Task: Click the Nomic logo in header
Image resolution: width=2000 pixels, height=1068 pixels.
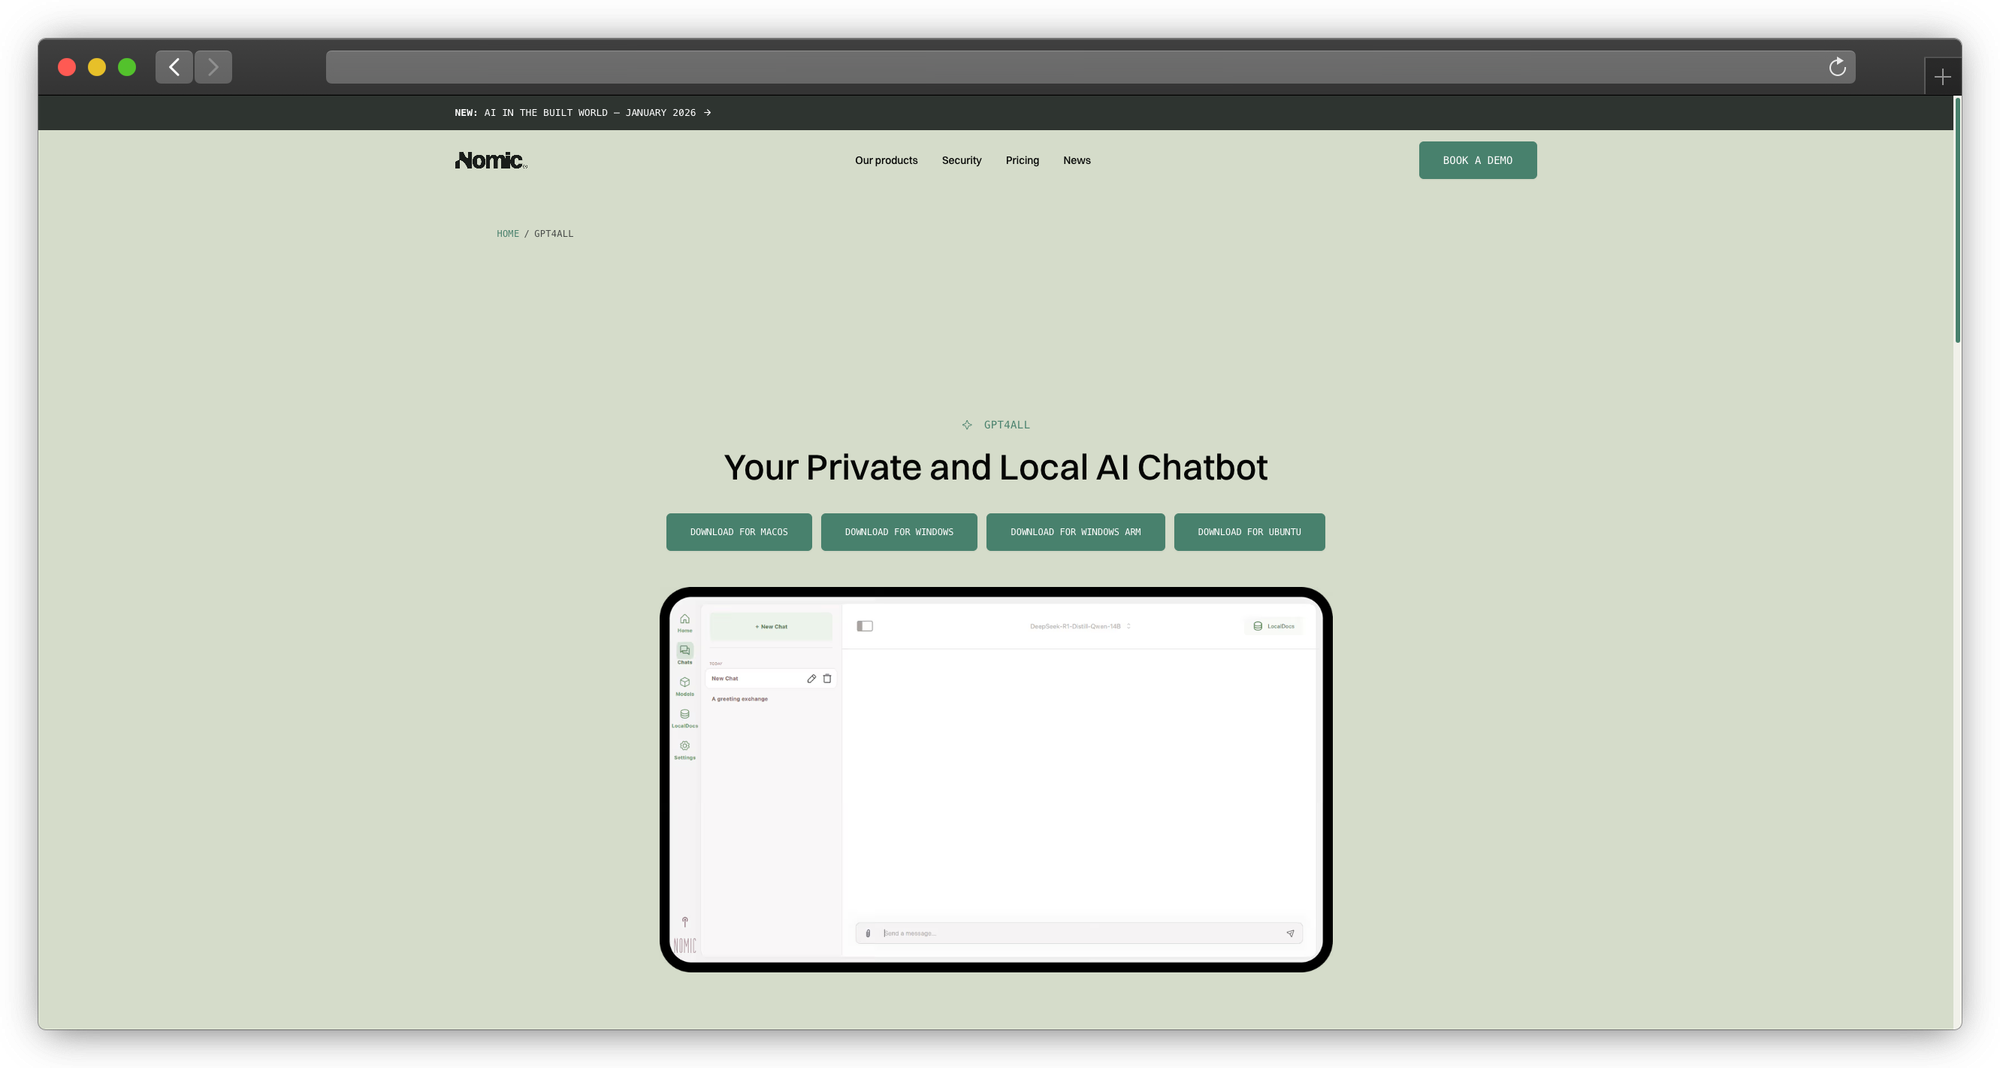Action: [x=490, y=161]
